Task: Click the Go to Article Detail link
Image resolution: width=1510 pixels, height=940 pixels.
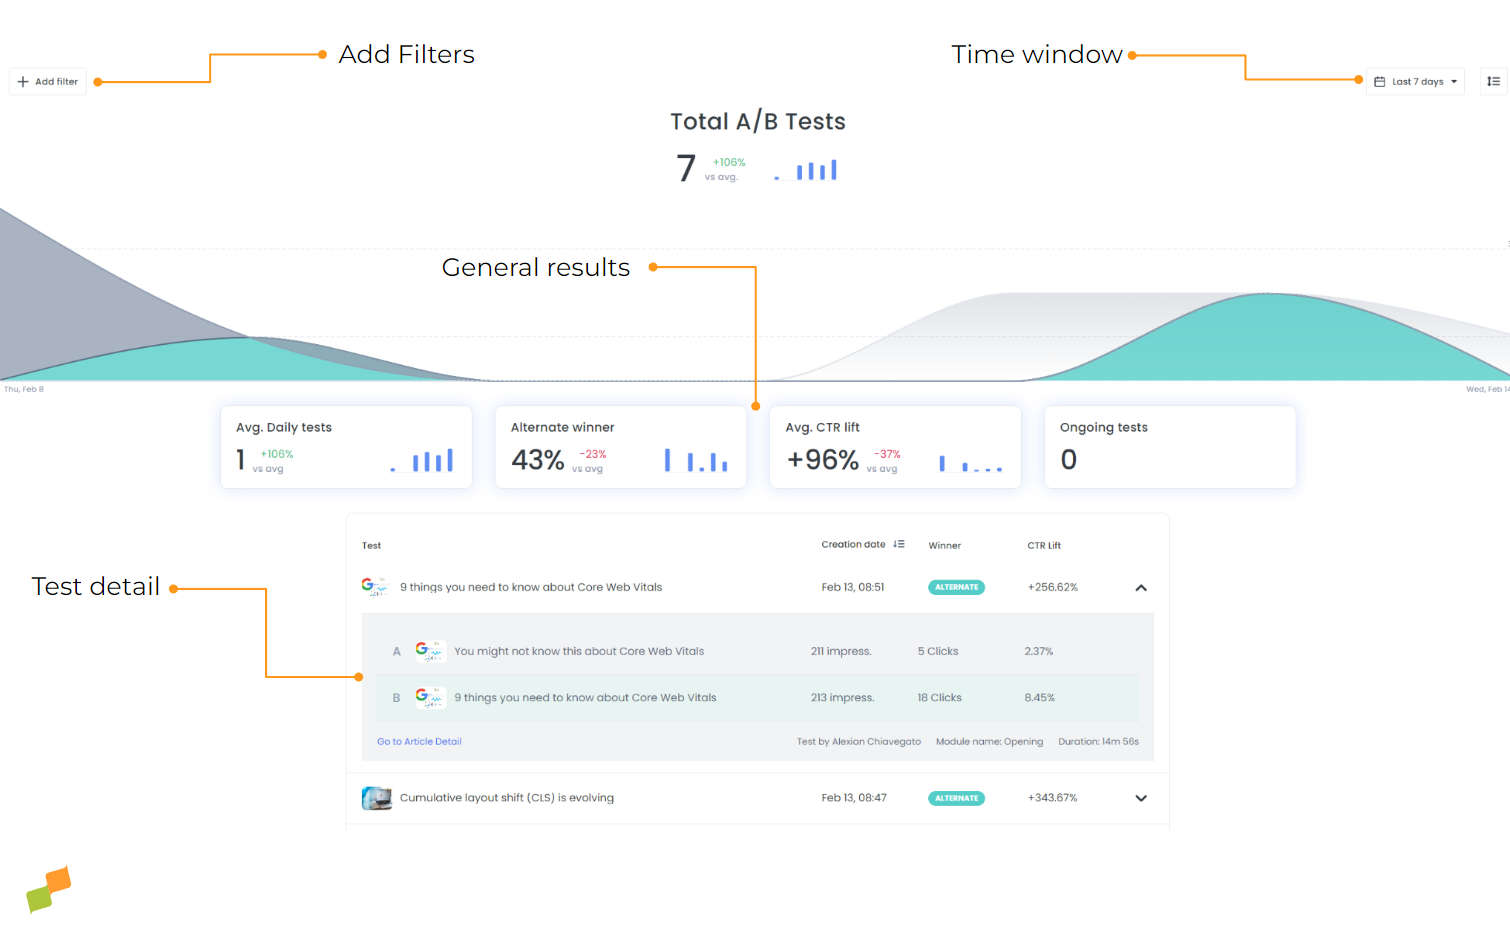Action: click(x=419, y=741)
